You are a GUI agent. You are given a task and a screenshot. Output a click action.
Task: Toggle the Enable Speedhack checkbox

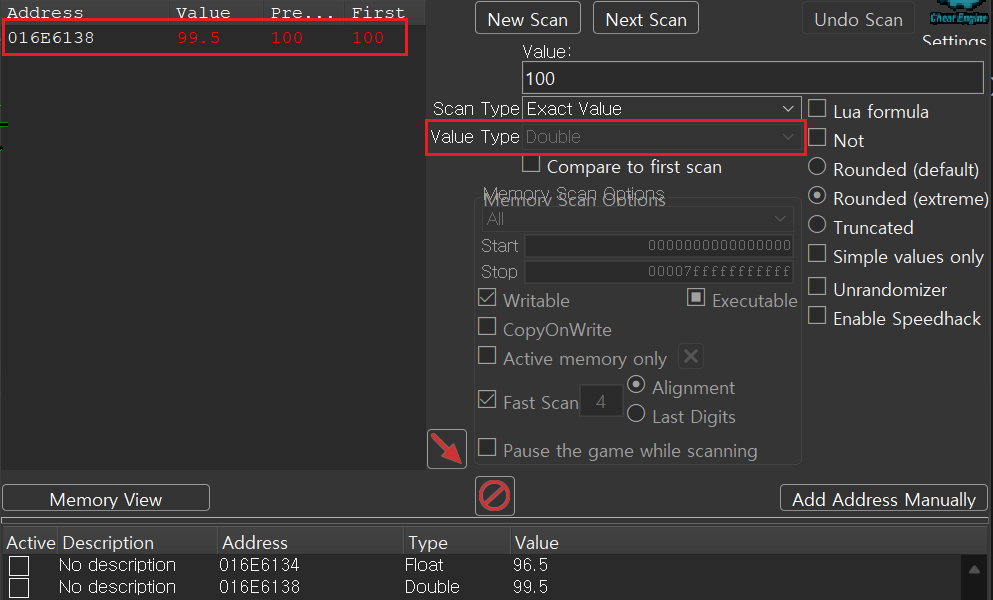(817, 317)
